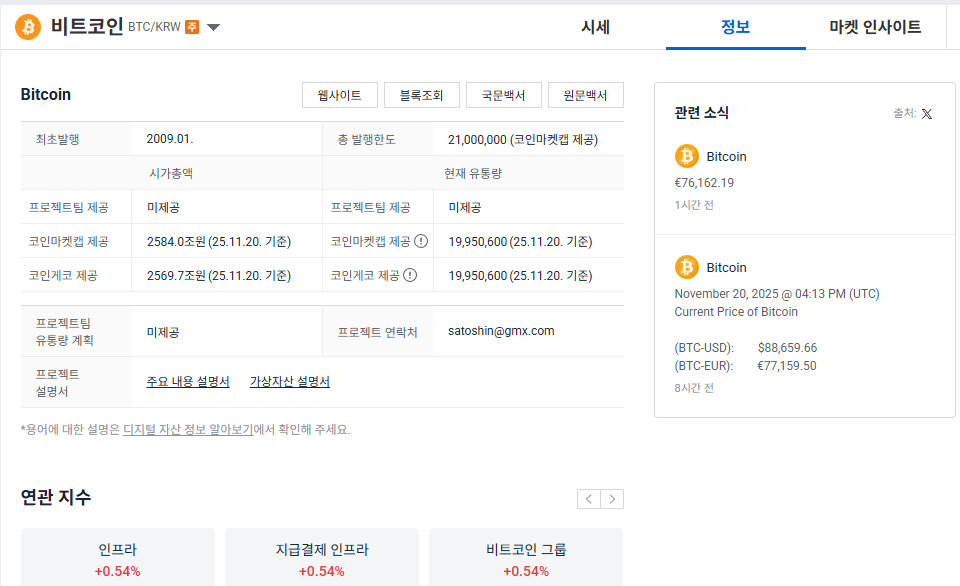Click the €77,159.50 BTC-EUR price

(x=787, y=366)
